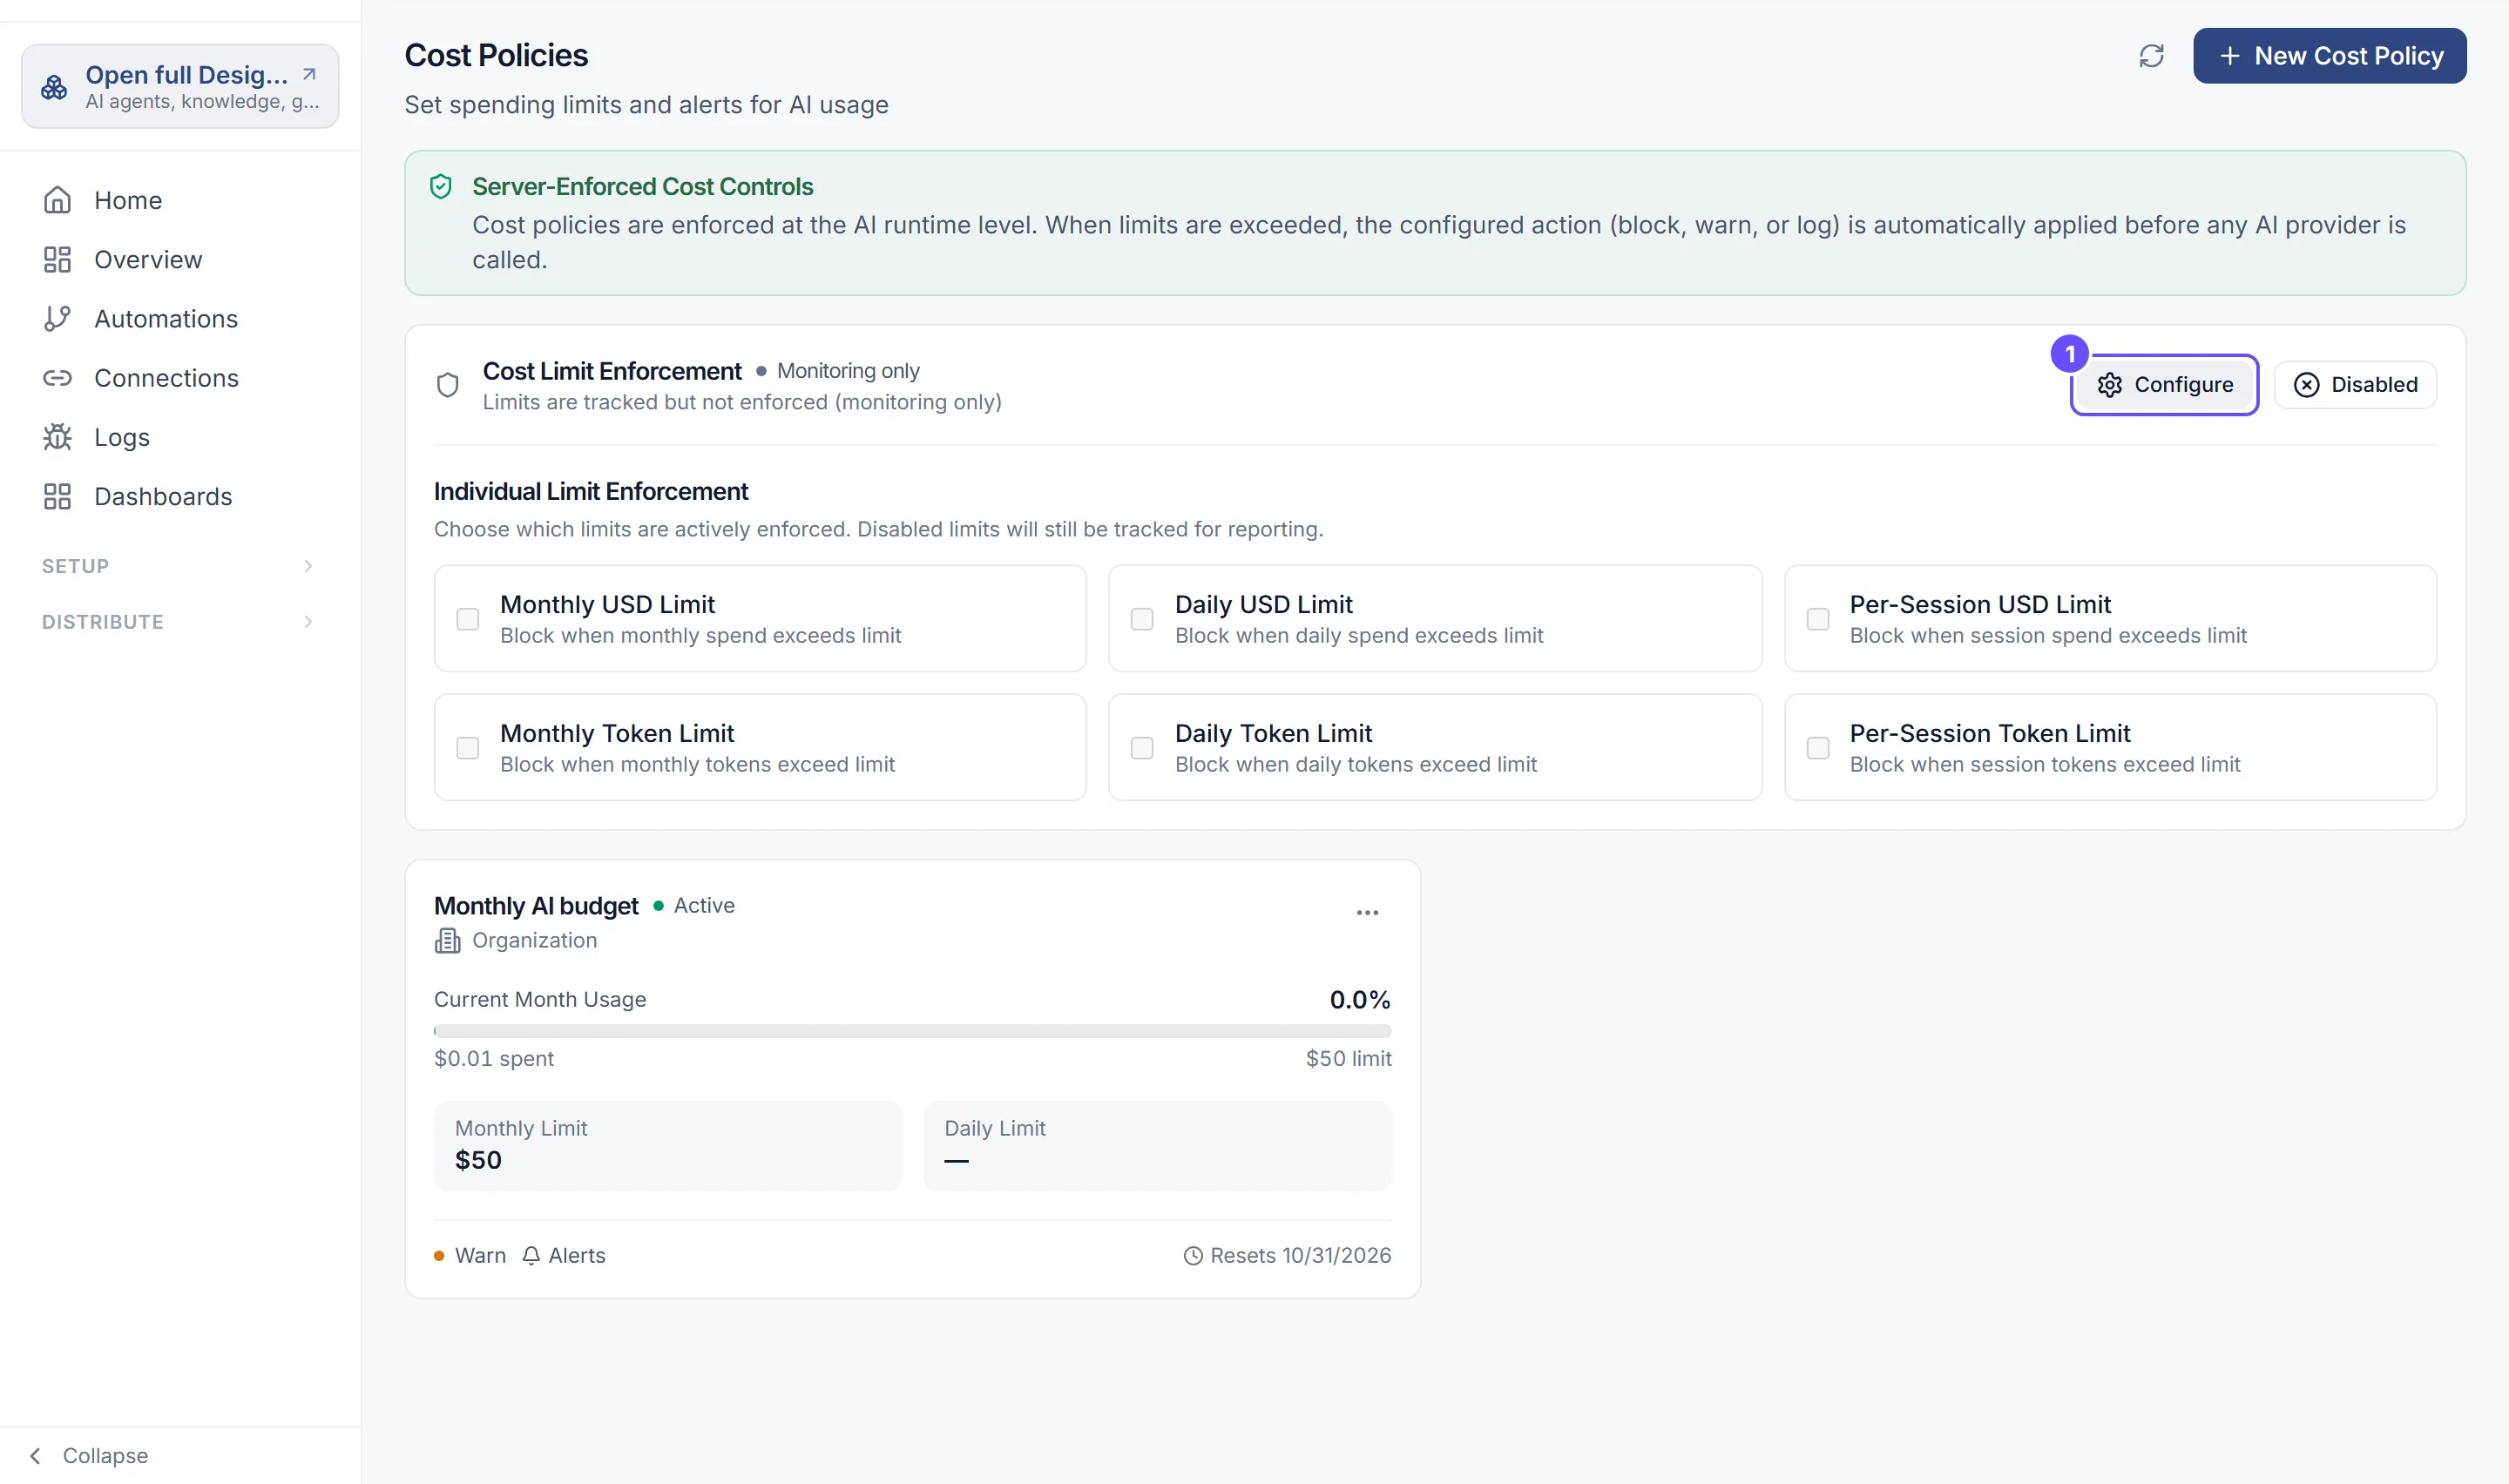Expand the DISTRIBUTE section
Screen dimensions: 2509x1484
pyautogui.click(x=180, y=622)
